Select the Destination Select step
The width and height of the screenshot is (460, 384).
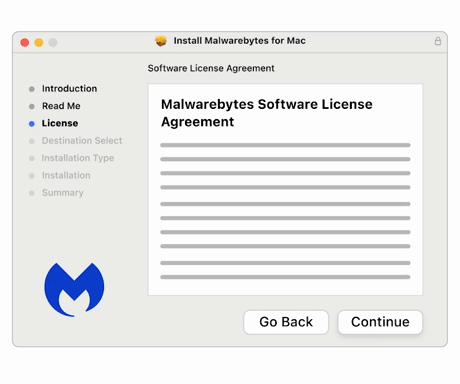point(82,141)
